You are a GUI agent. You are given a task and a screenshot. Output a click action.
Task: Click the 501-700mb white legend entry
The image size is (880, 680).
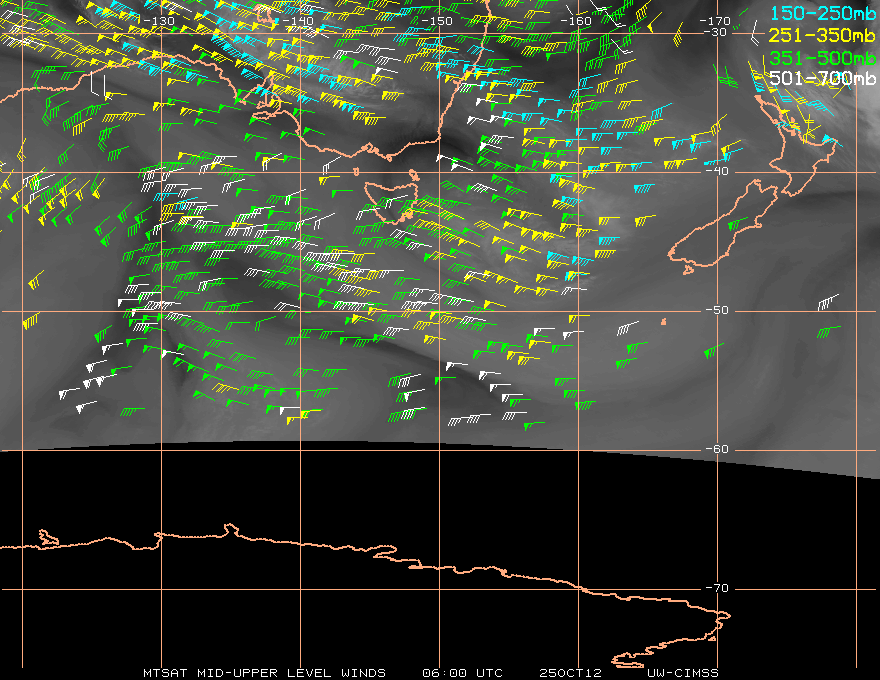pos(823,78)
